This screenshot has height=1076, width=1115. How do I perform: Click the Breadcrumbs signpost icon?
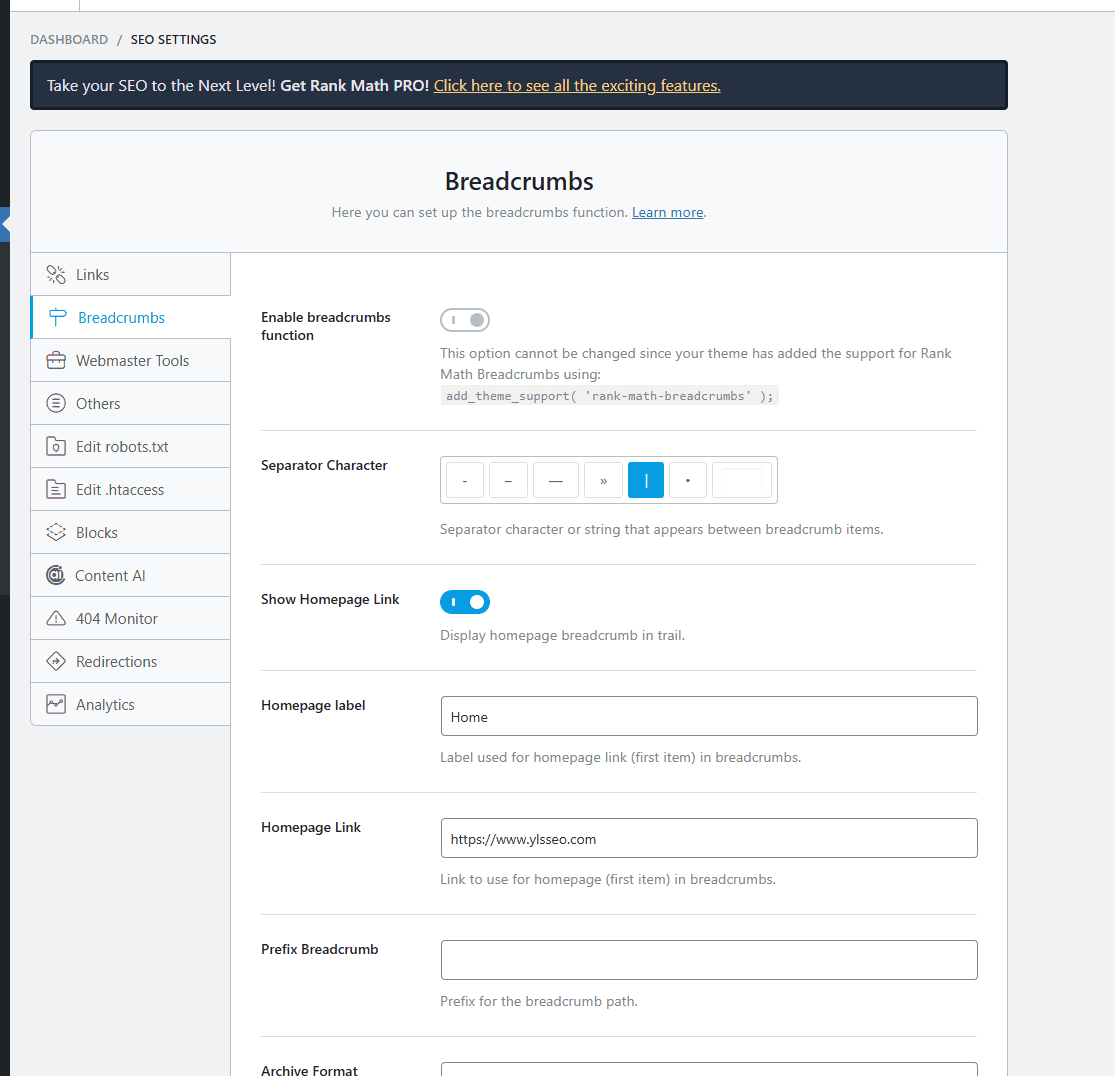pyautogui.click(x=58, y=318)
